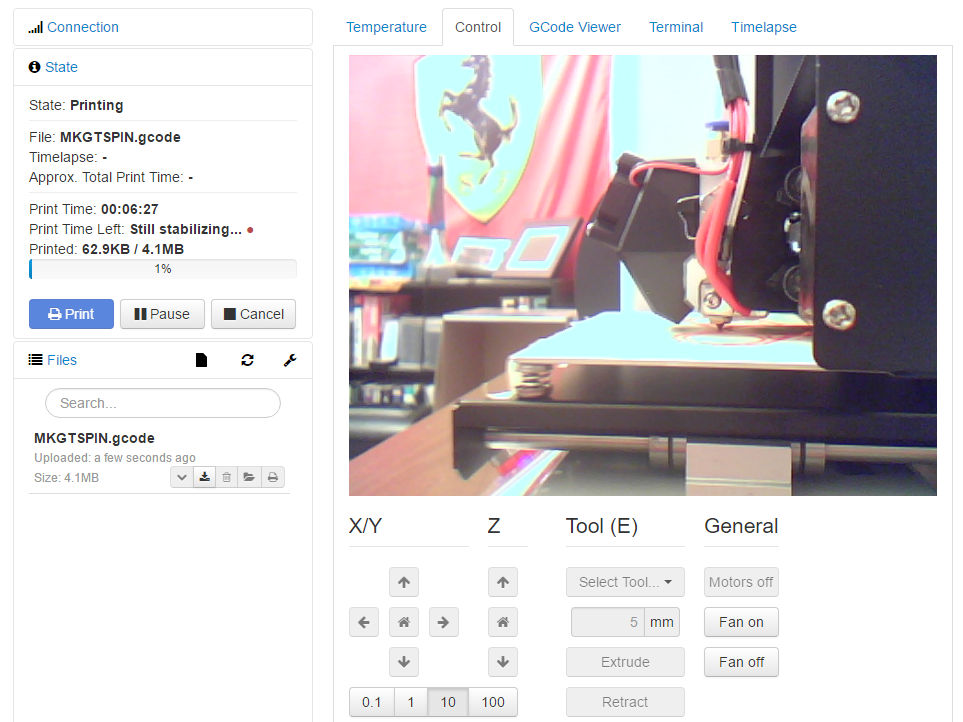The width and height of the screenshot is (963, 722).
Task: Set jog step size to 100
Action: 493,702
